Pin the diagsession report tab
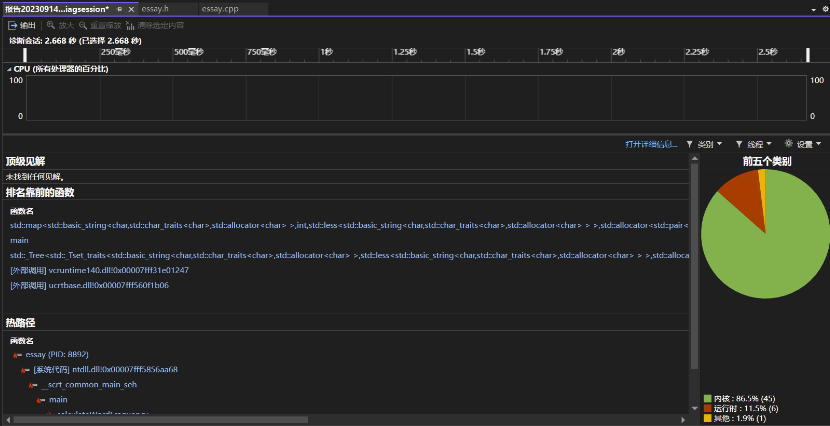 tap(120, 10)
